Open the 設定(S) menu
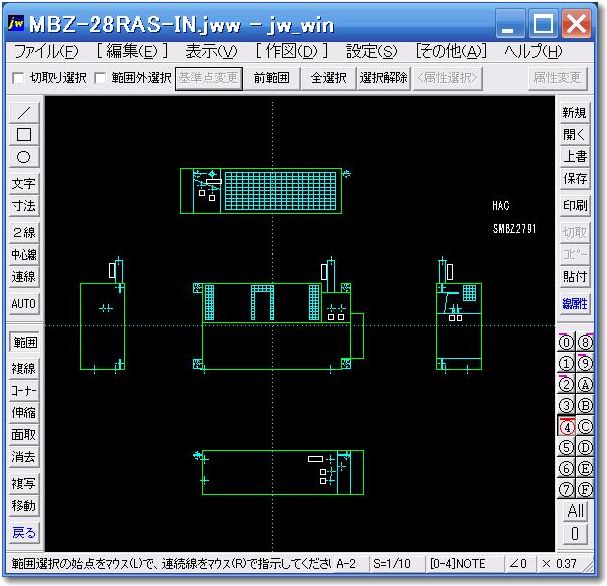 pos(371,52)
